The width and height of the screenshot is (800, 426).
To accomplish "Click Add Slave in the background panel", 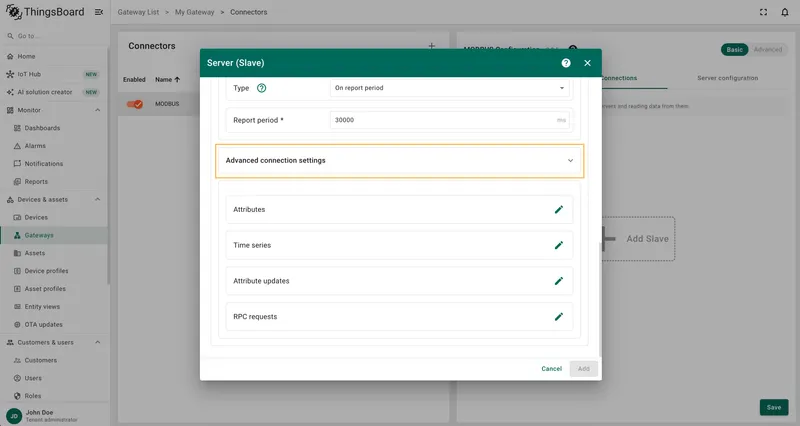I will pos(638,239).
